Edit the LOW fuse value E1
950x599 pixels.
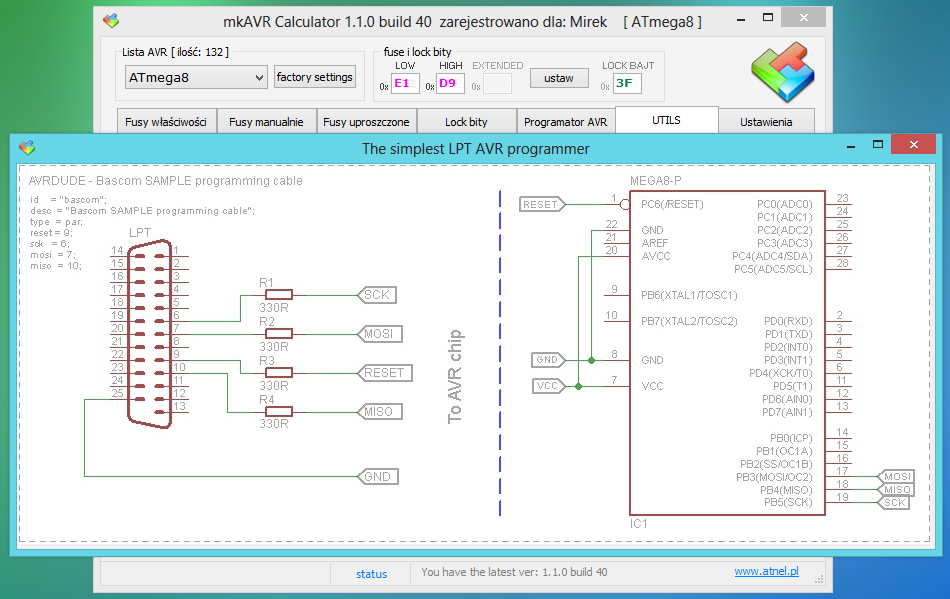pos(405,84)
